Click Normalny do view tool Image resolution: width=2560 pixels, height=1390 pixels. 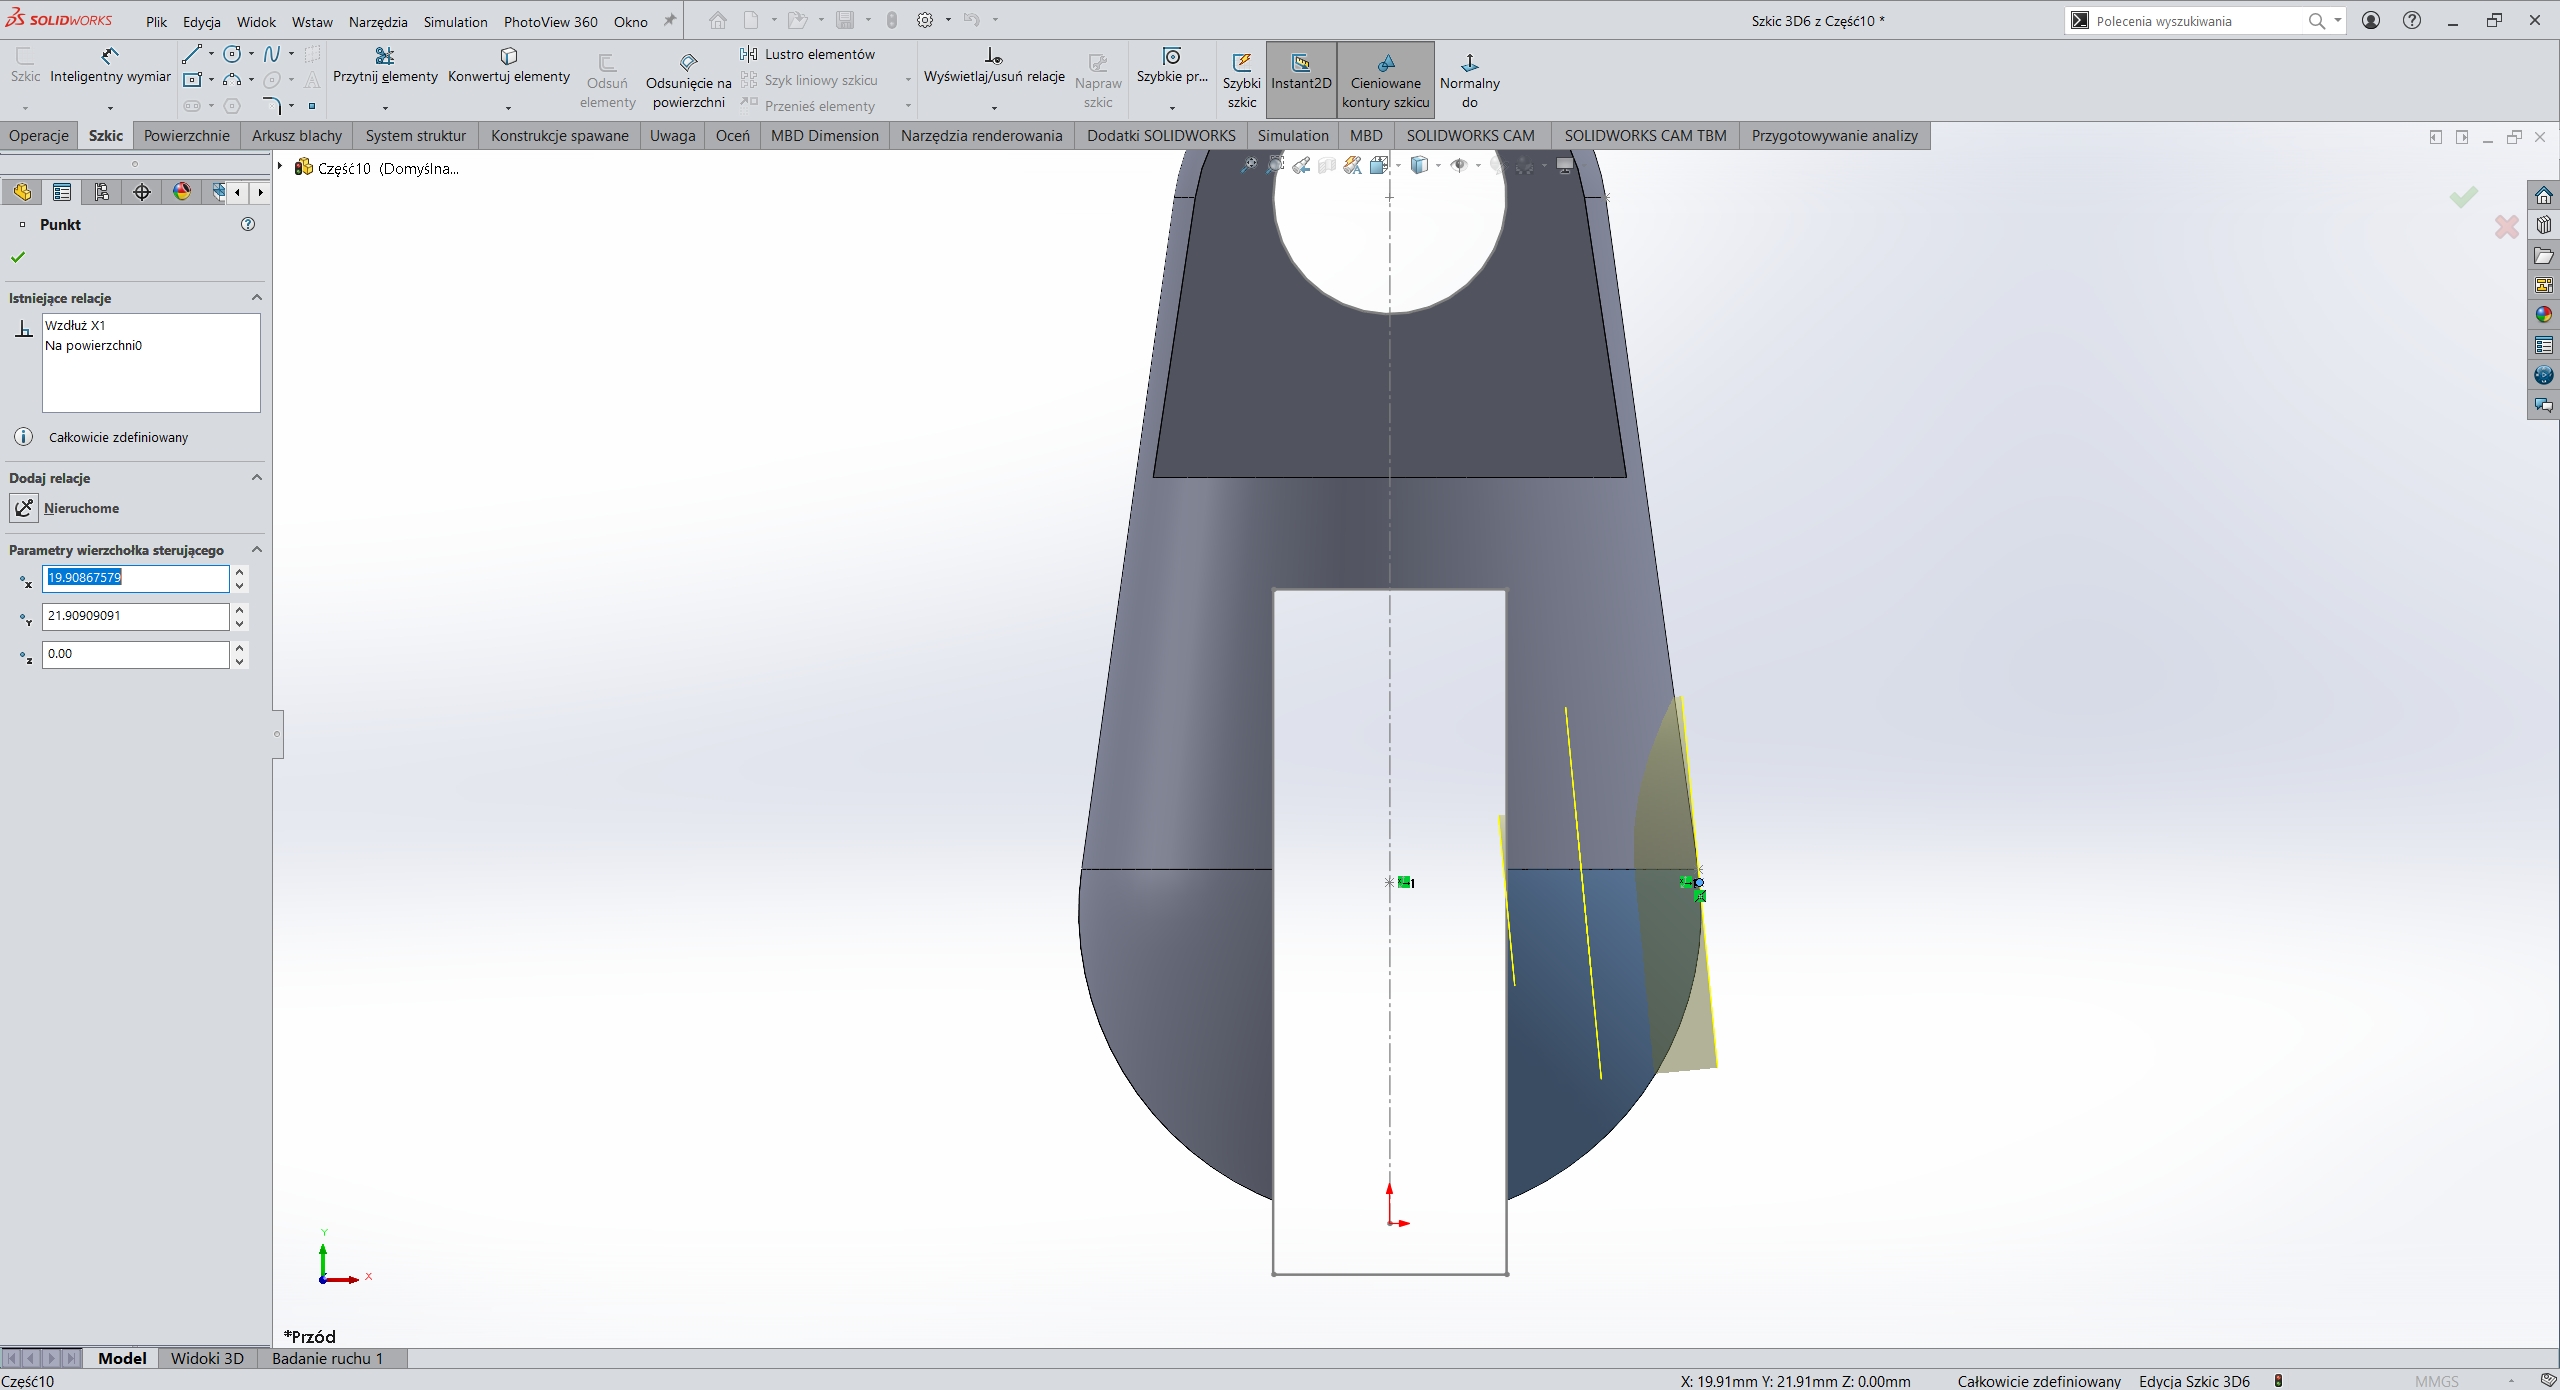click(1469, 80)
